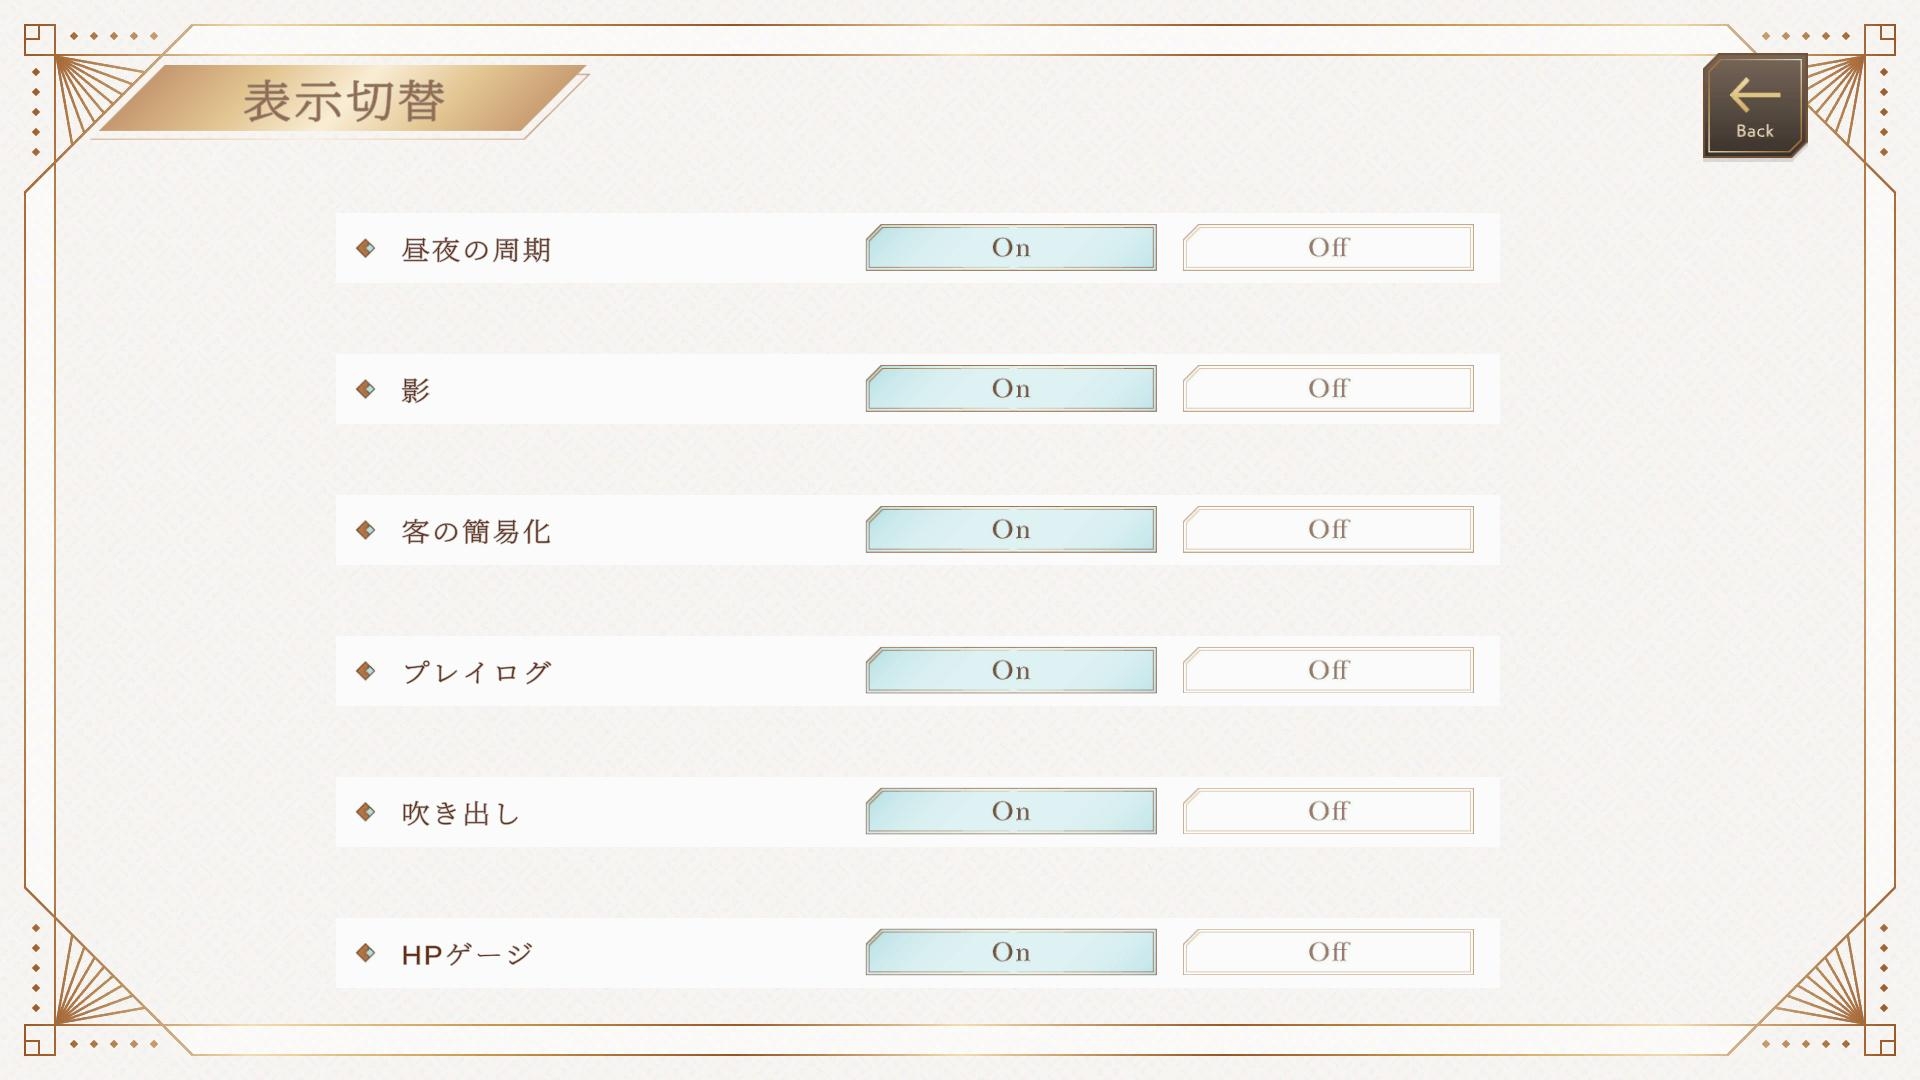1920x1080 pixels.
Task: Disable the 影 shadow setting
Action: point(1328,389)
